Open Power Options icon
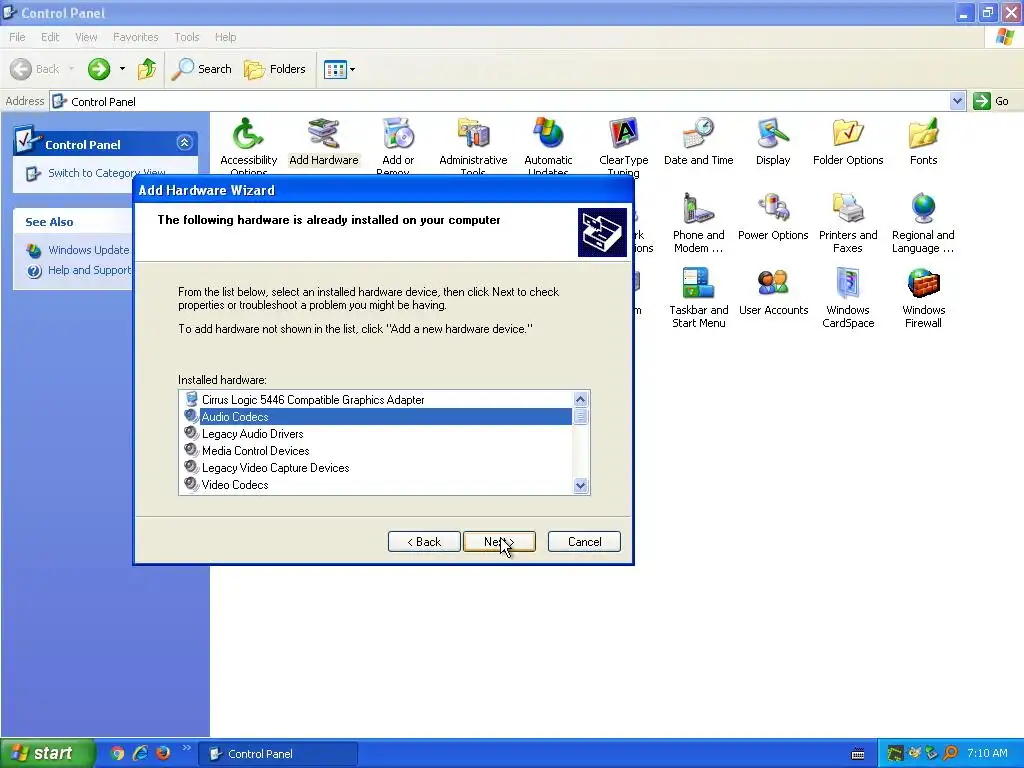 [x=773, y=217]
